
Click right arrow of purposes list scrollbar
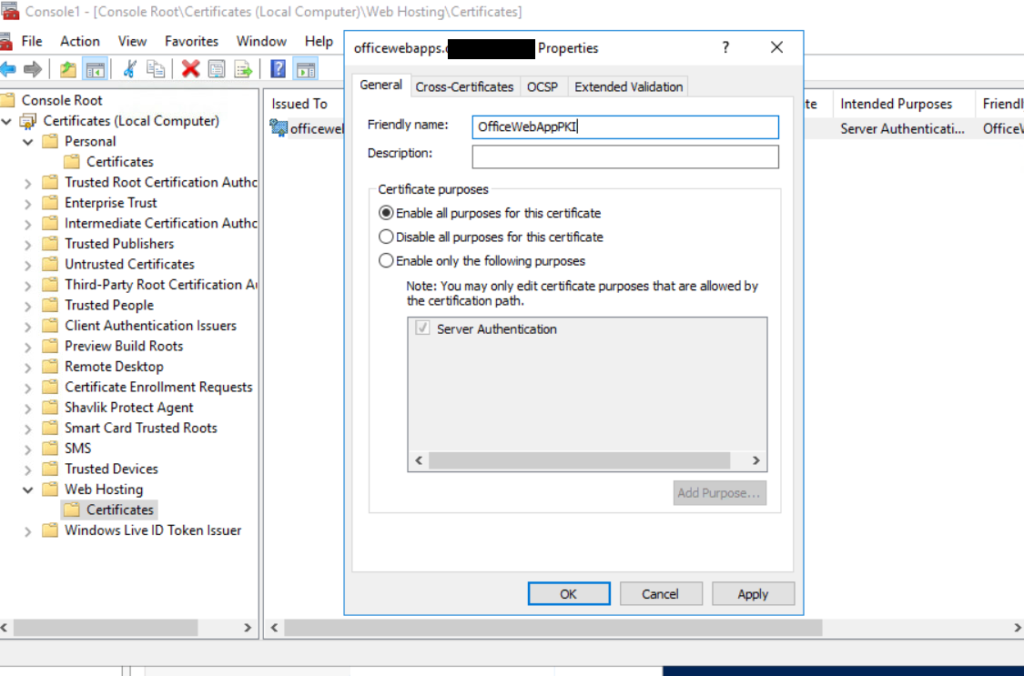(x=756, y=460)
